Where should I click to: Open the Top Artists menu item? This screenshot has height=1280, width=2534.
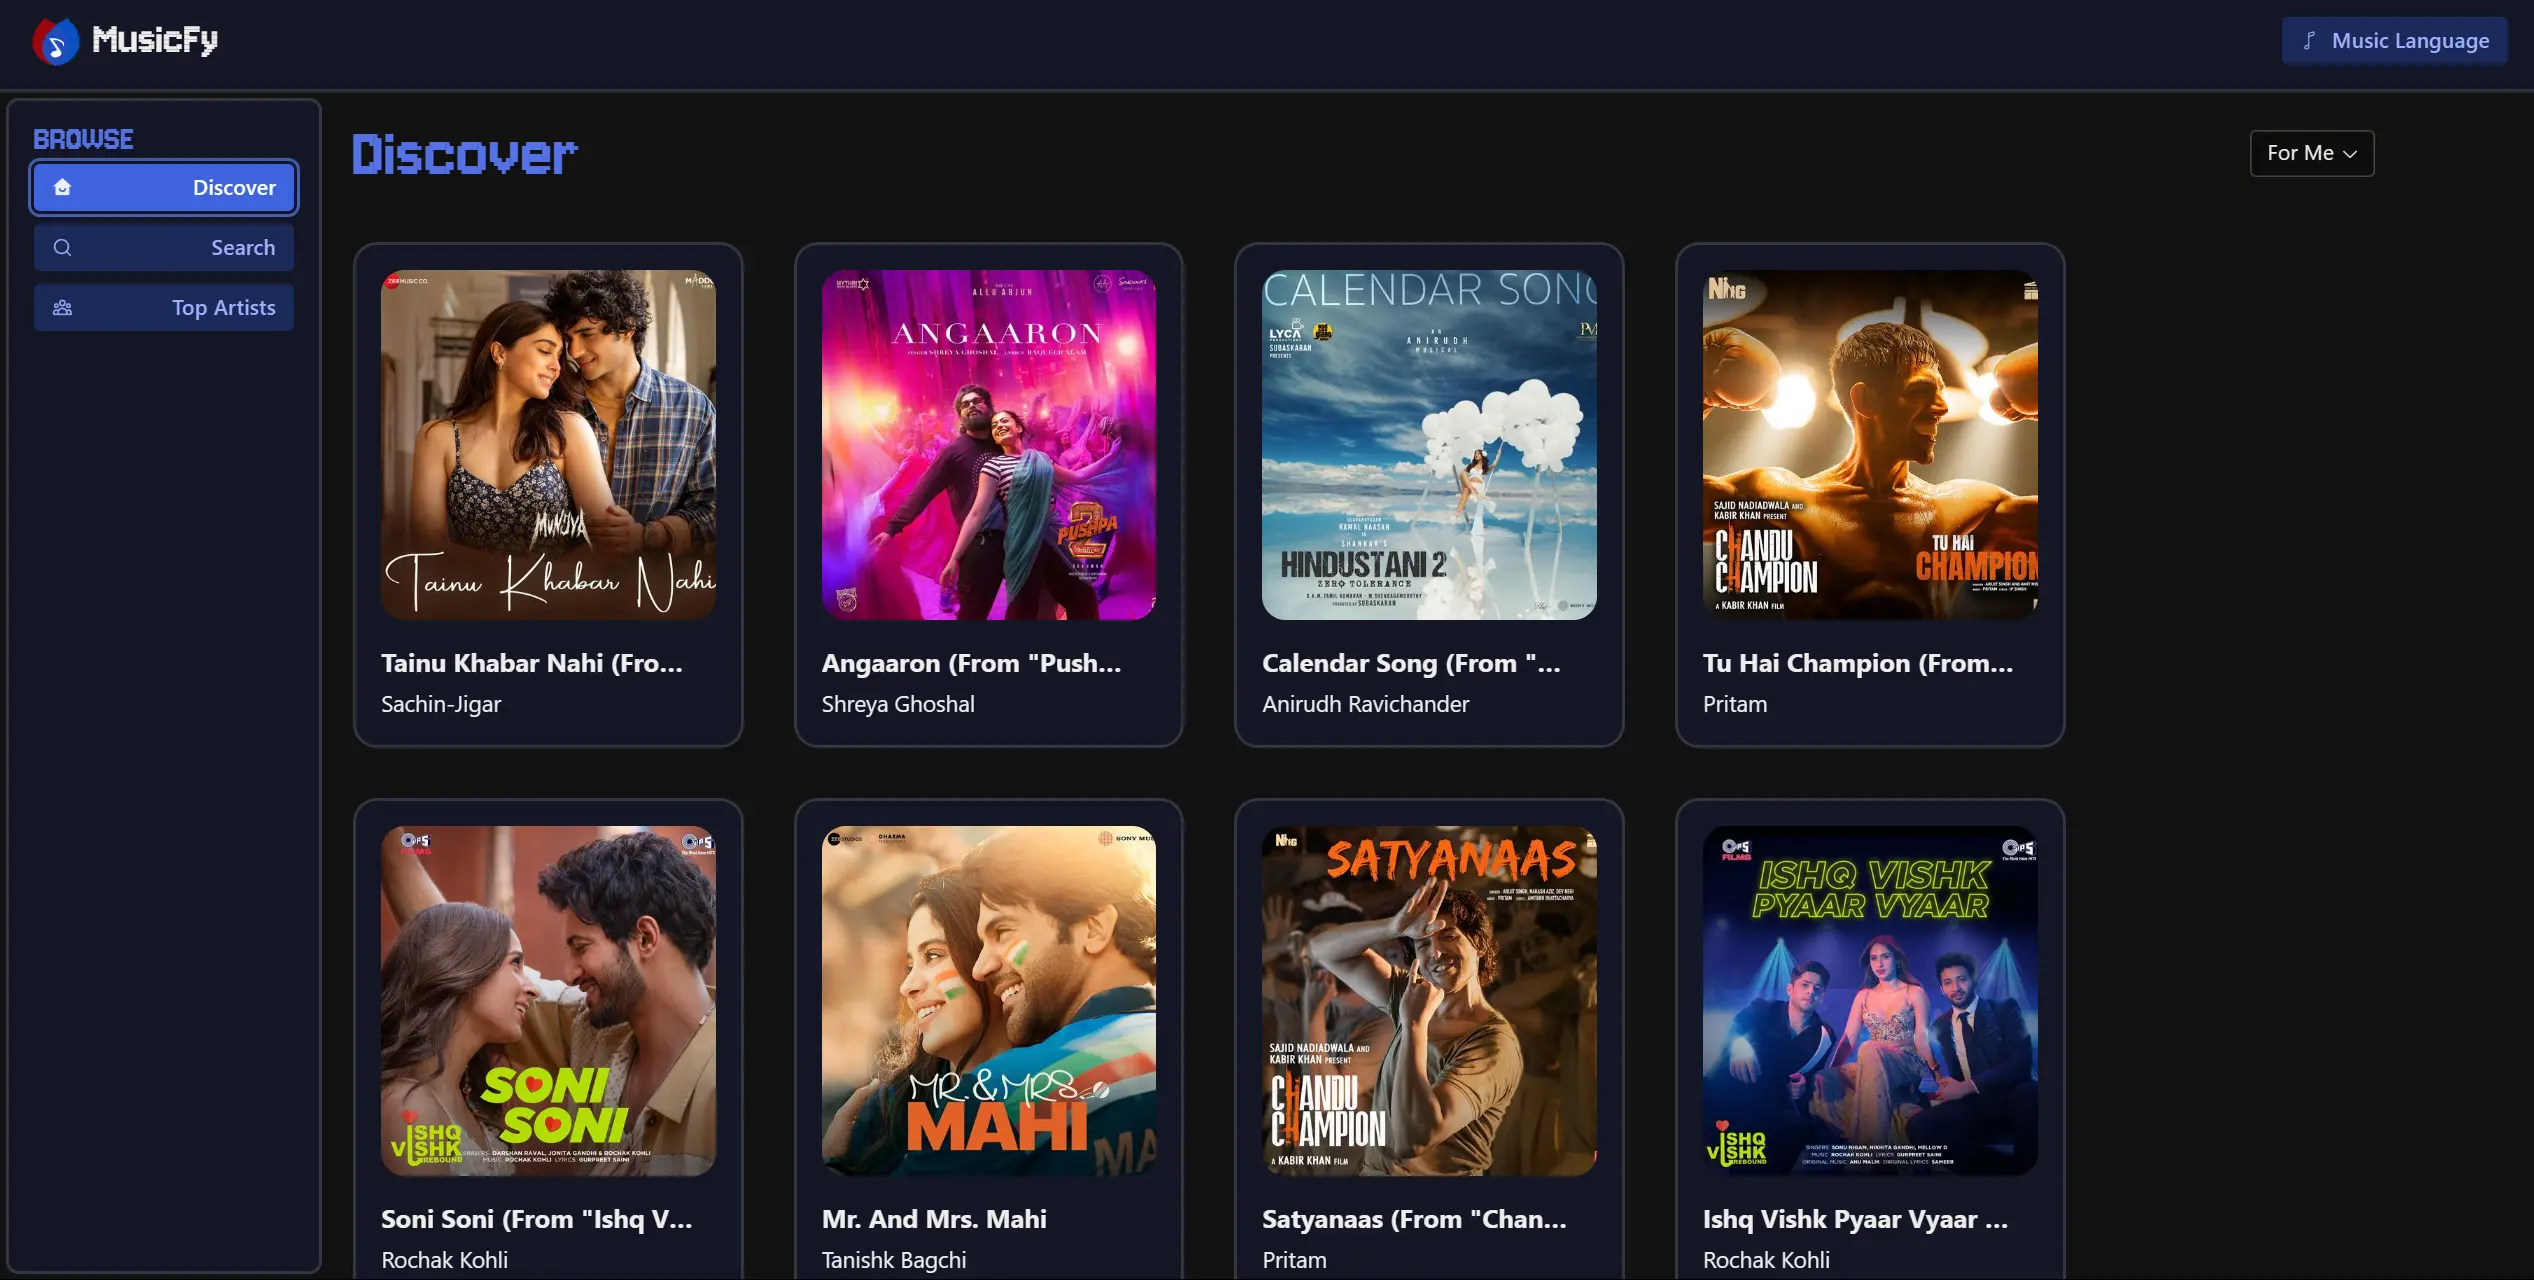pyautogui.click(x=164, y=307)
